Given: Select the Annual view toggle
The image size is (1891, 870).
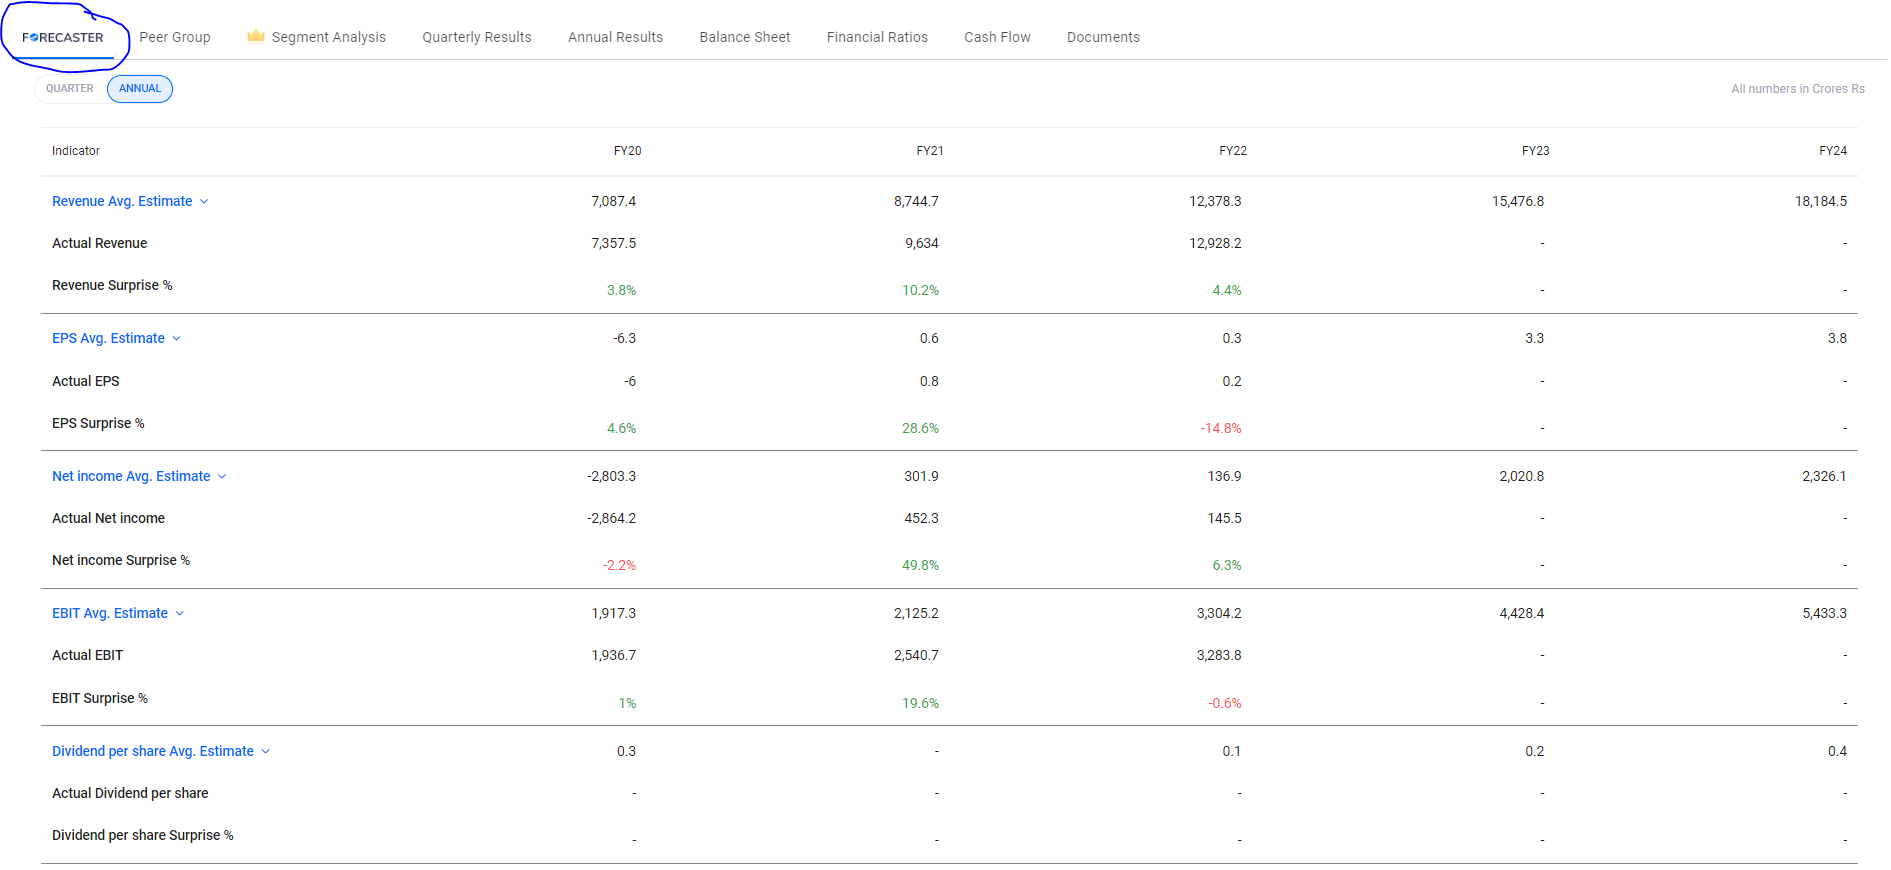Looking at the screenshot, I should pyautogui.click(x=140, y=89).
